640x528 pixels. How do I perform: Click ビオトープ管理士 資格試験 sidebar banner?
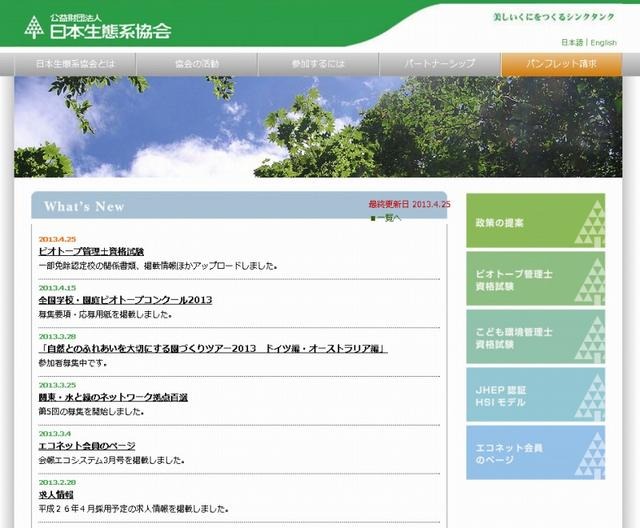[536, 279]
